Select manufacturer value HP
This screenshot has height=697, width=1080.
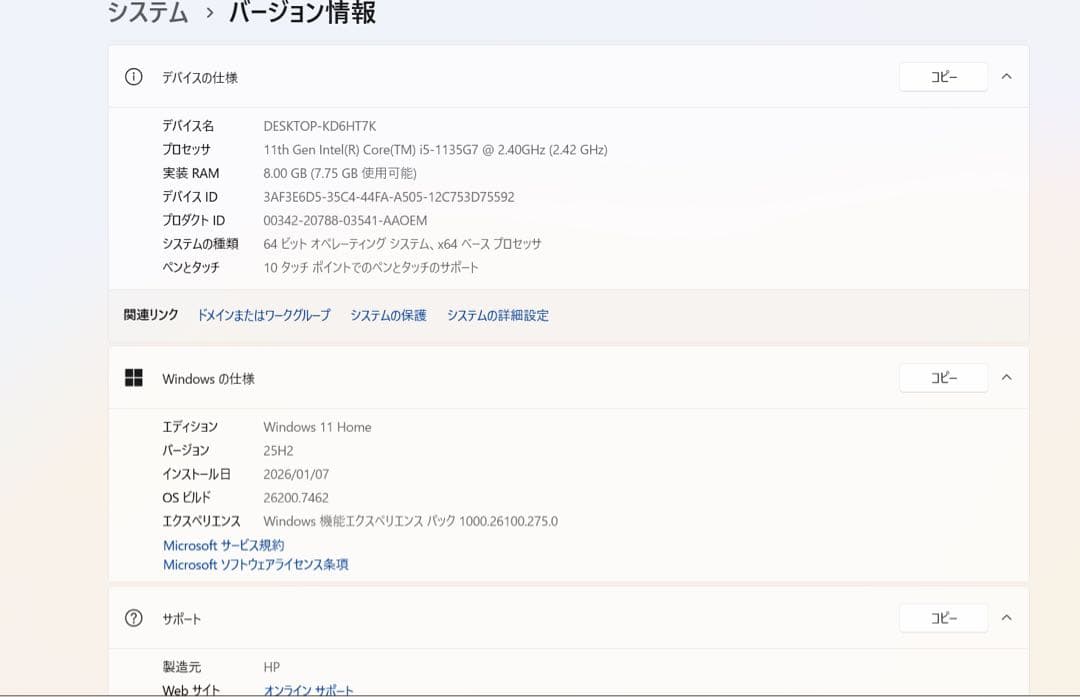click(x=271, y=667)
